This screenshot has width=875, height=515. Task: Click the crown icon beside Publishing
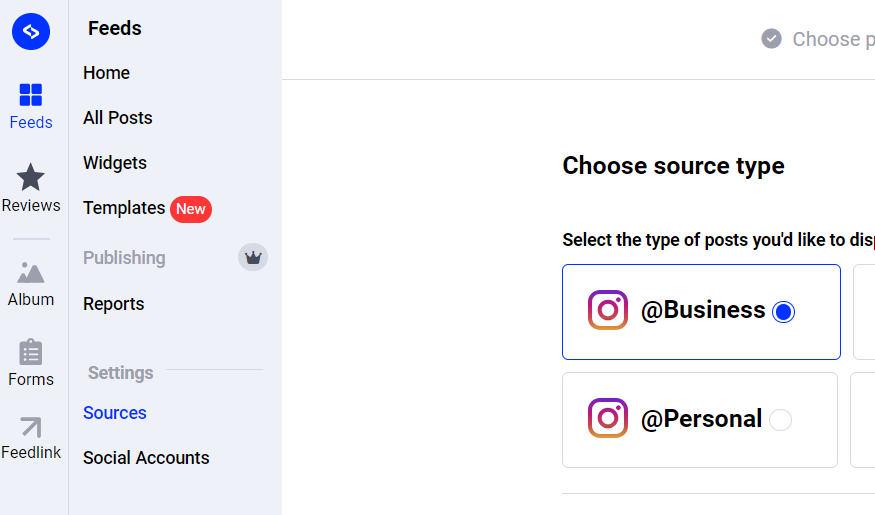(x=253, y=258)
